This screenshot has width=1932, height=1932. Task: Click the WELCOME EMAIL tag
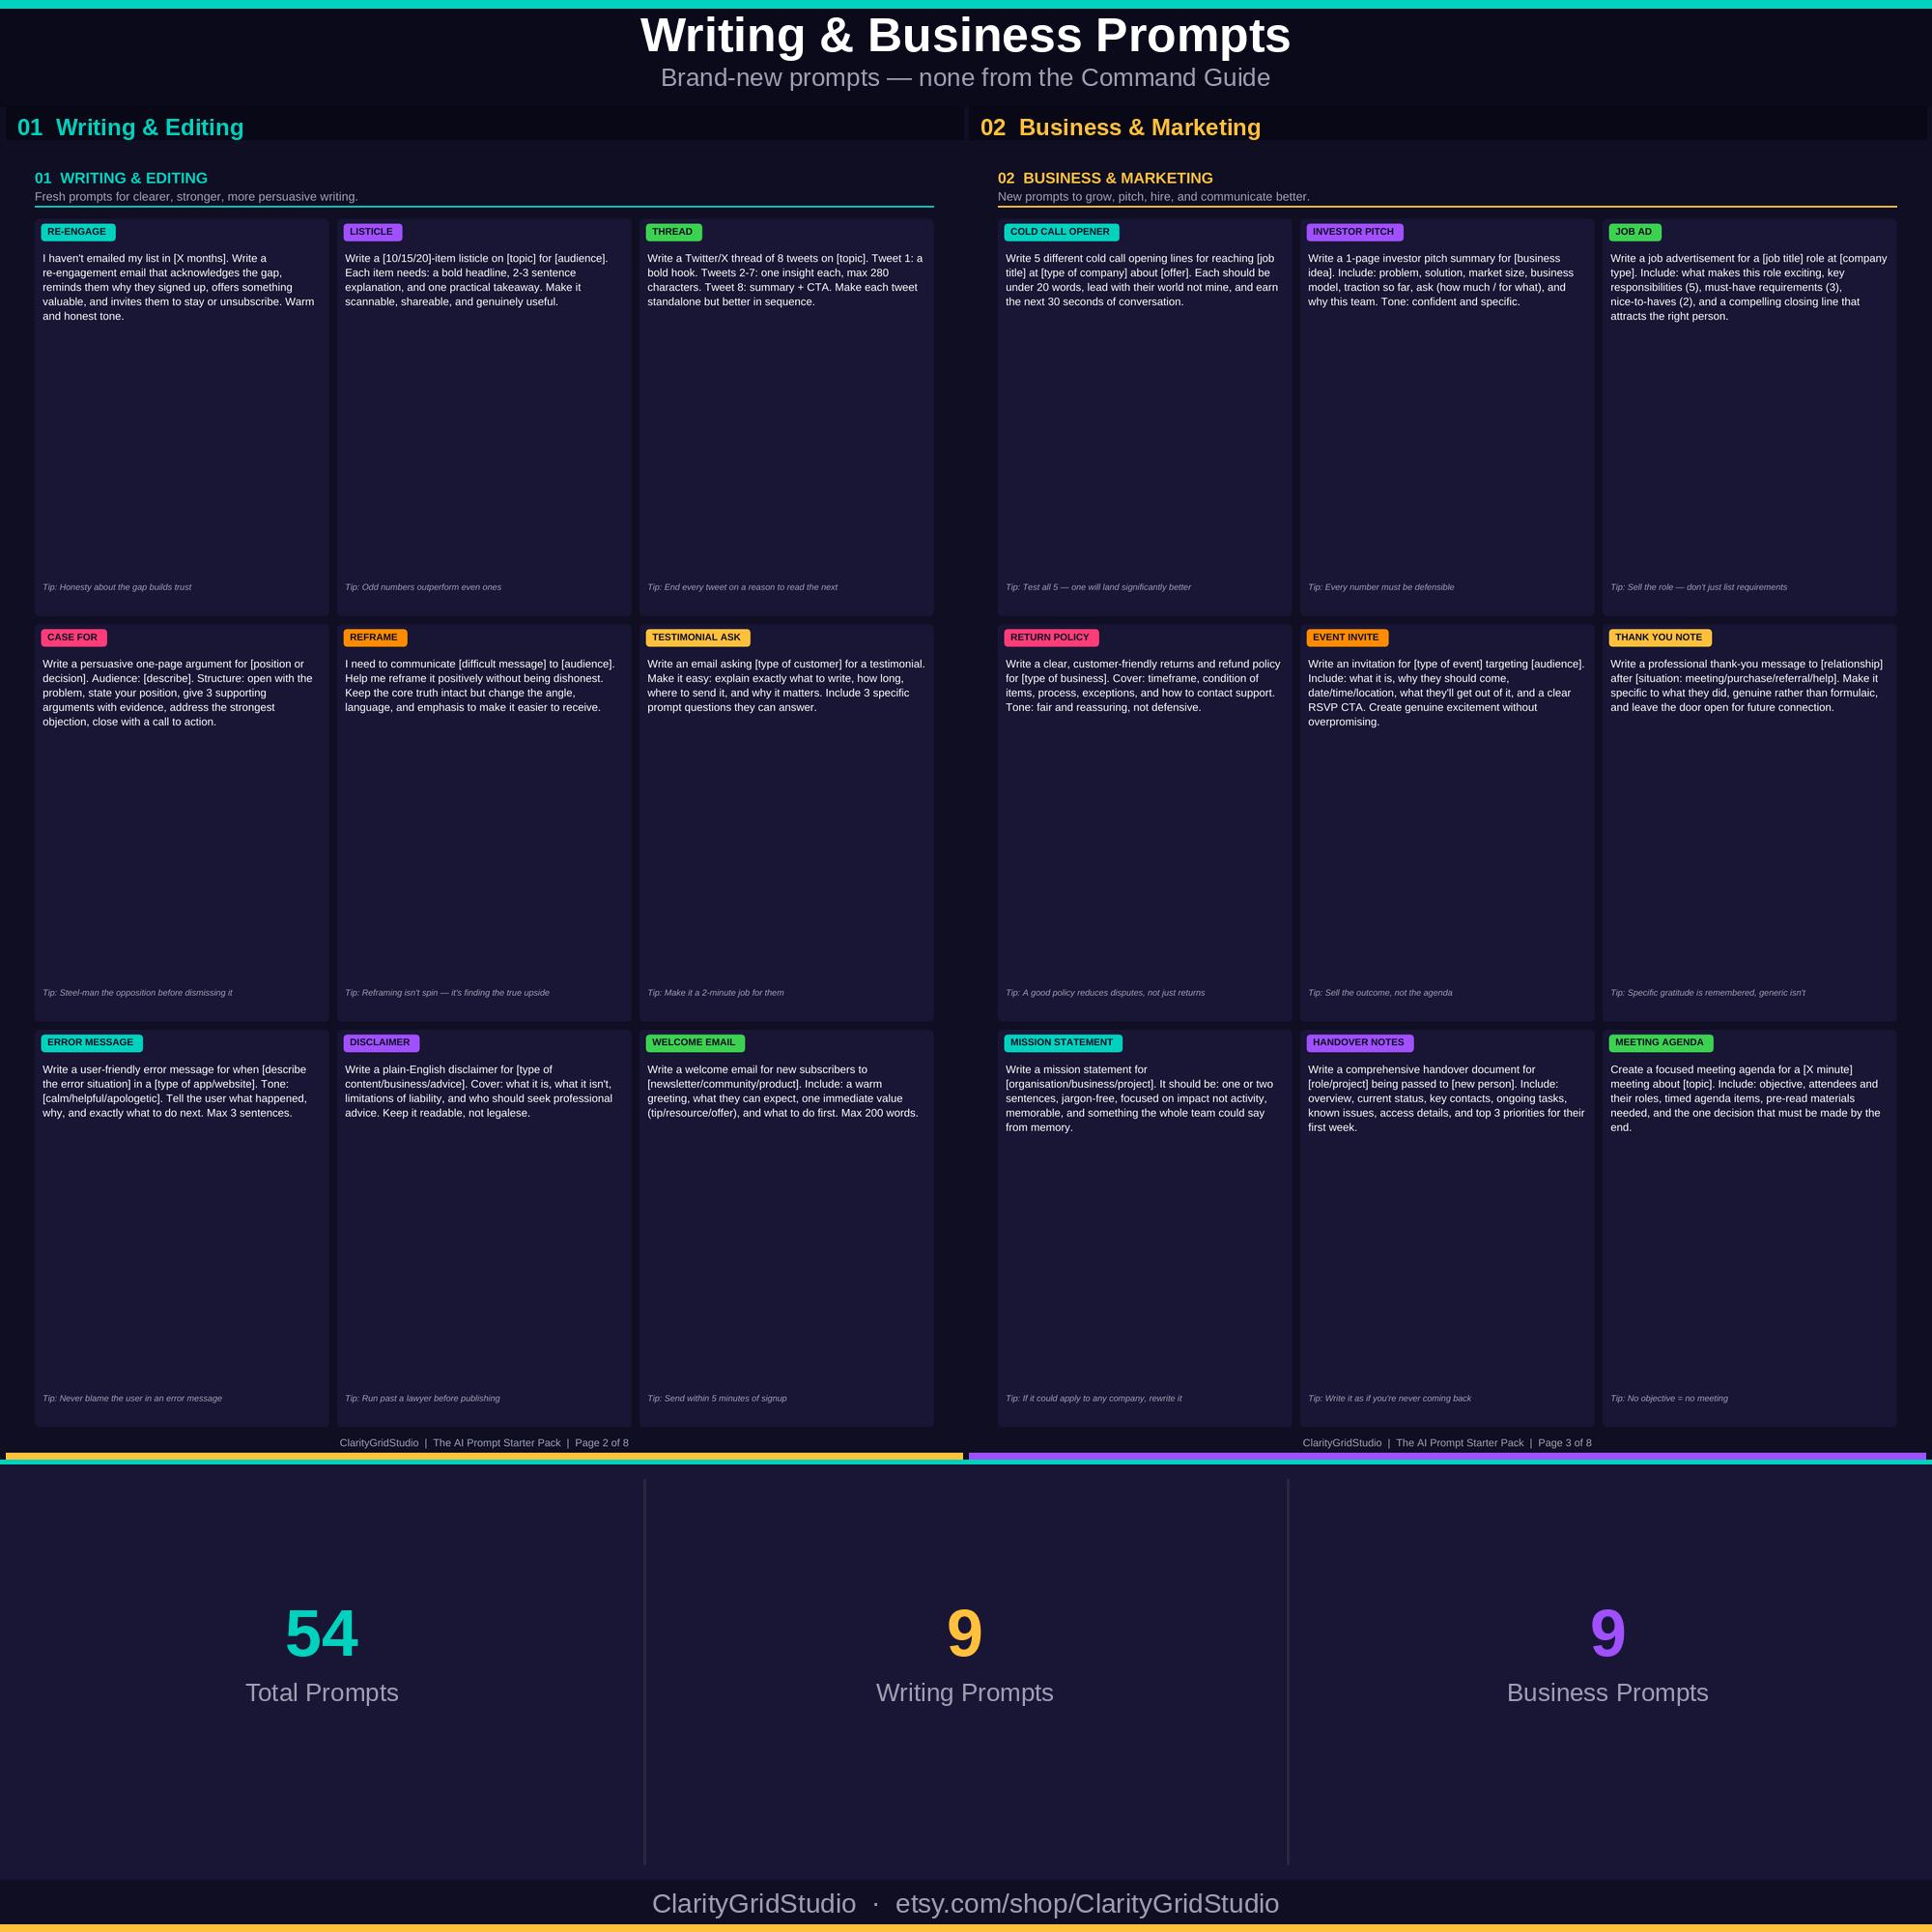pos(695,1043)
